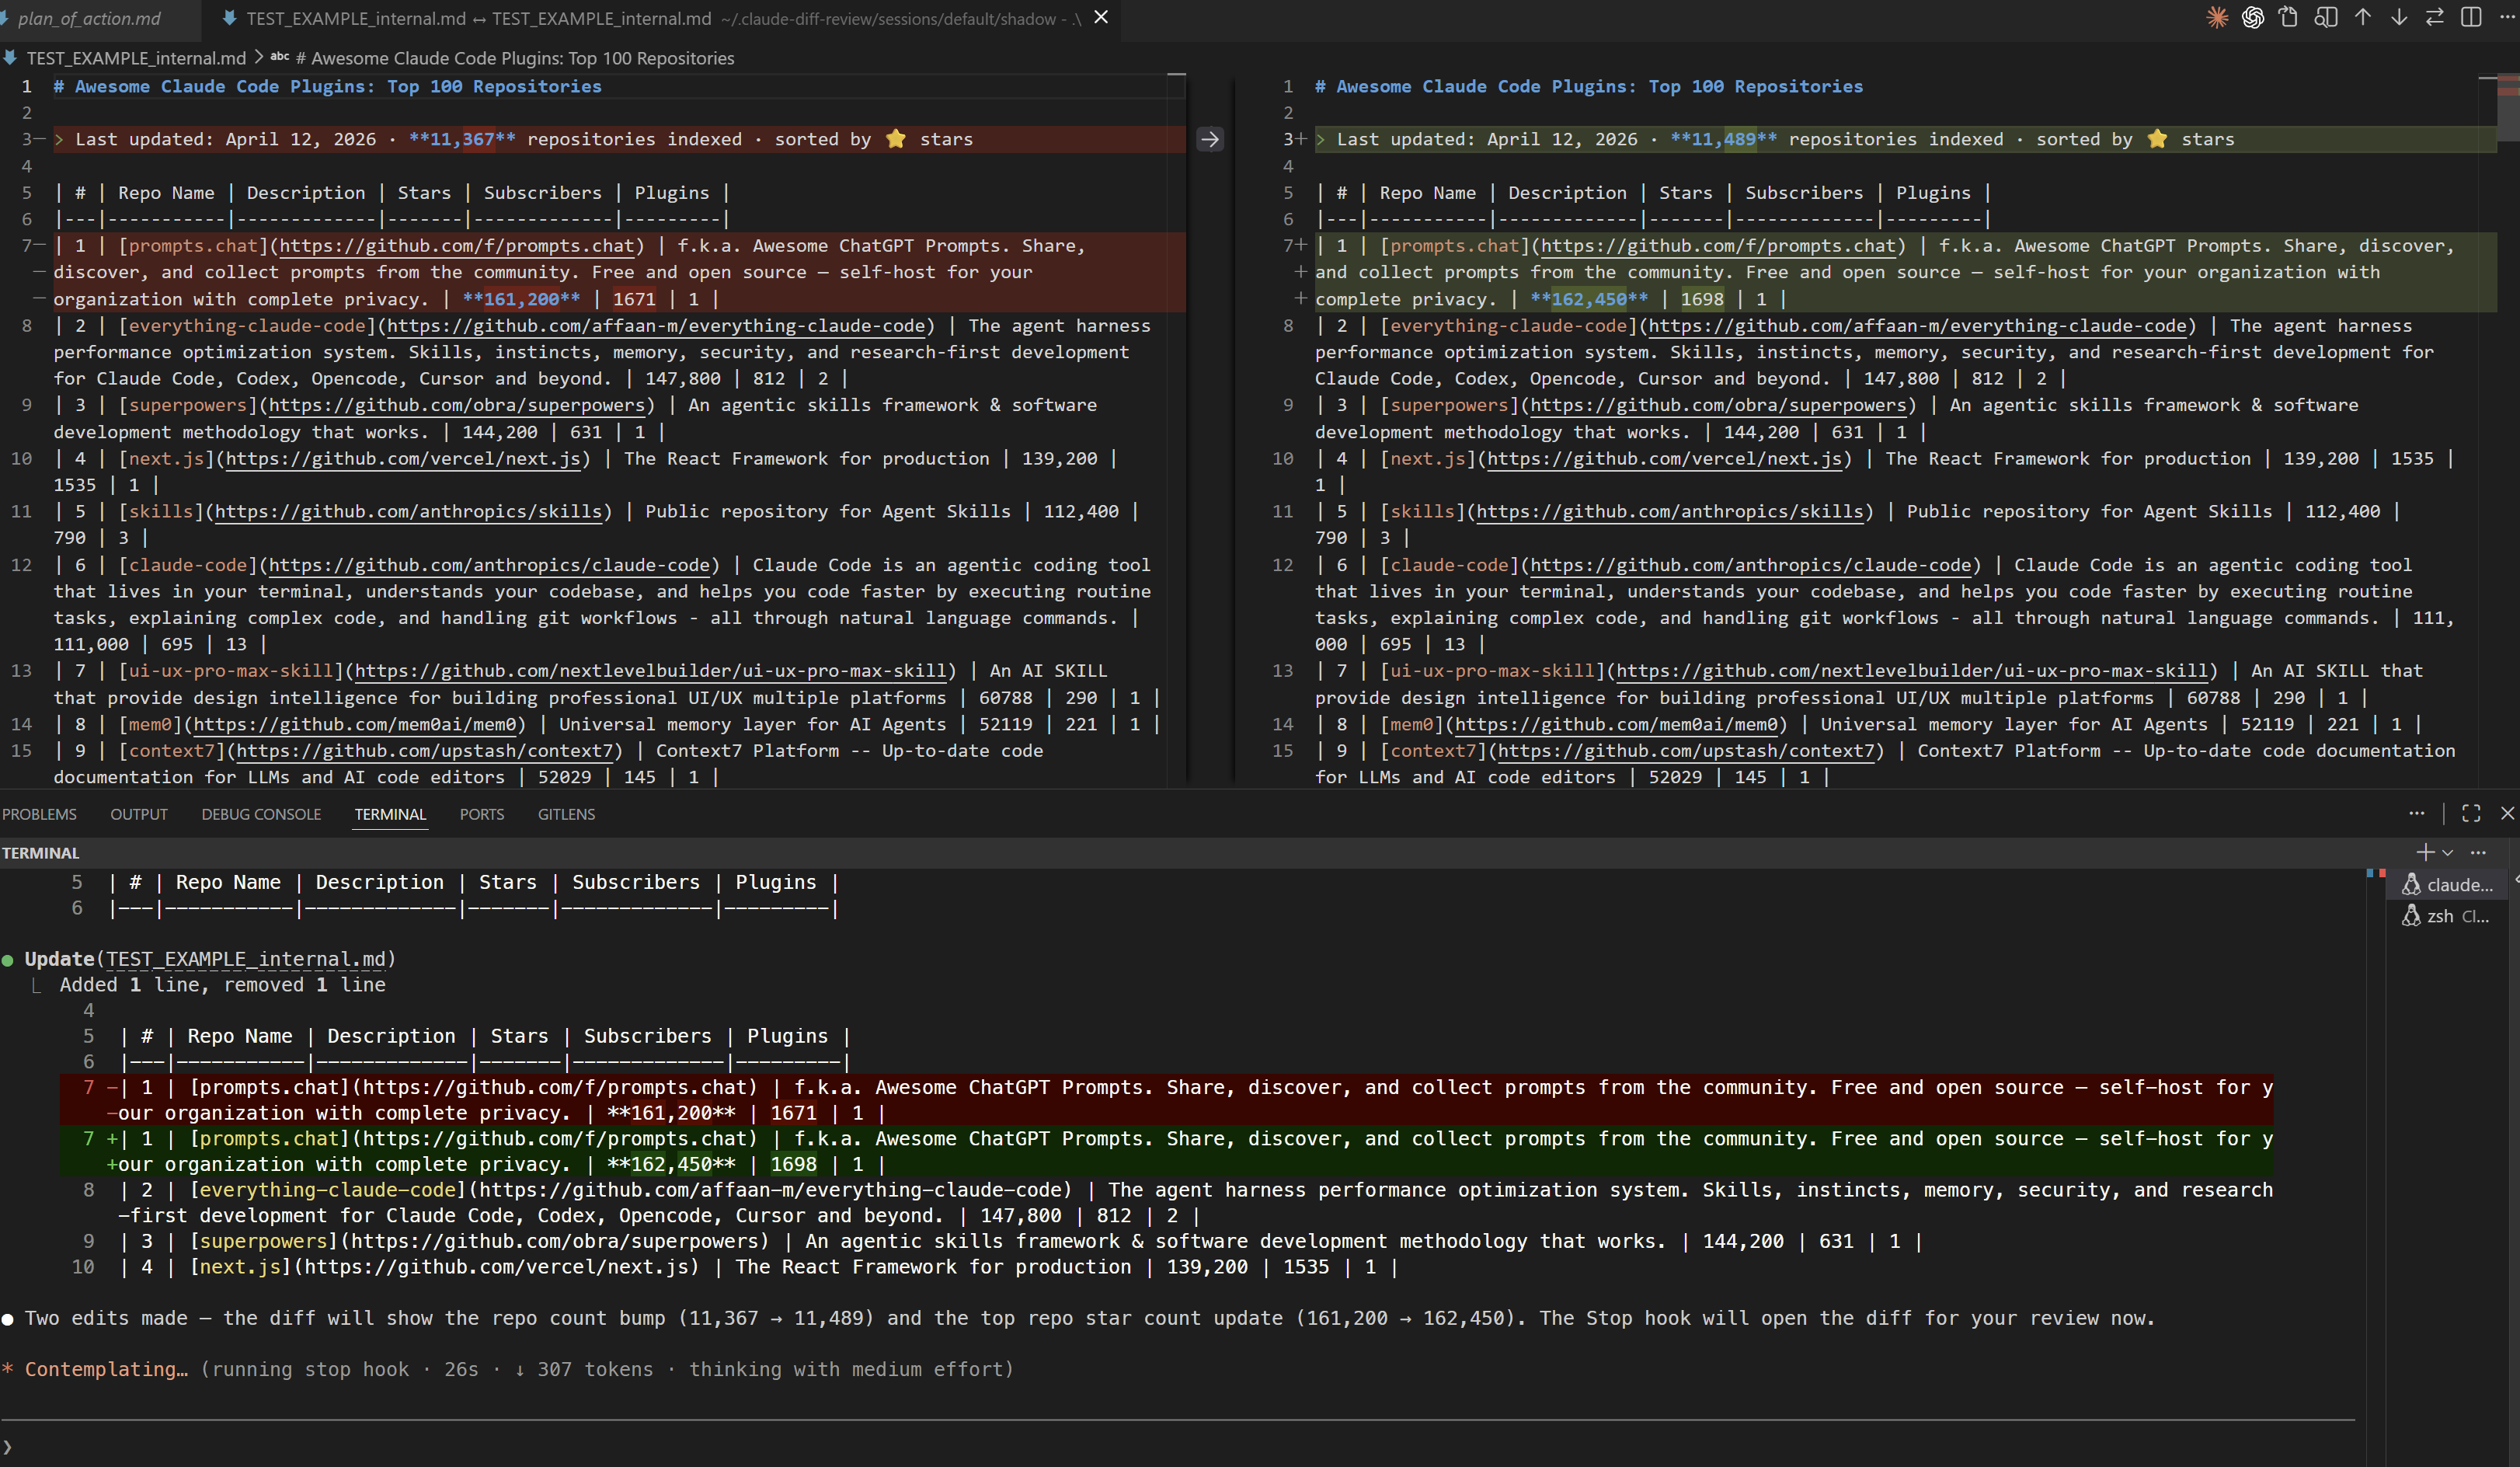Click added line number 7 in right pane
2520x1467 pixels.
click(x=1289, y=246)
